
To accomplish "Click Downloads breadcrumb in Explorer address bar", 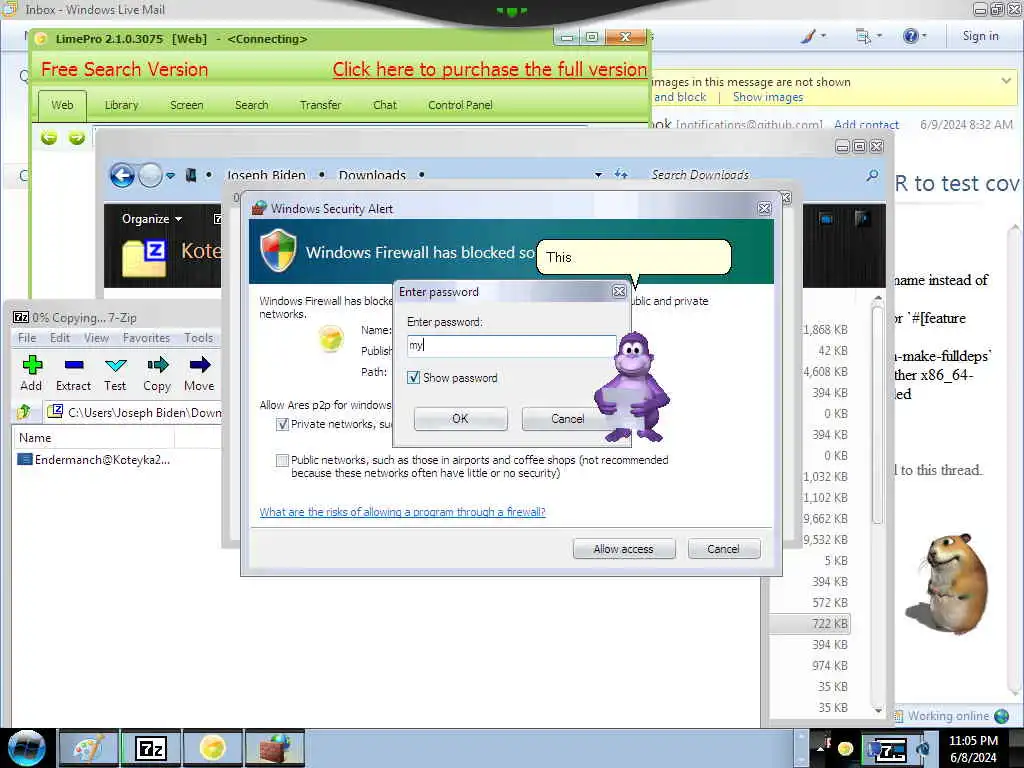I will pyautogui.click(x=372, y=175).
